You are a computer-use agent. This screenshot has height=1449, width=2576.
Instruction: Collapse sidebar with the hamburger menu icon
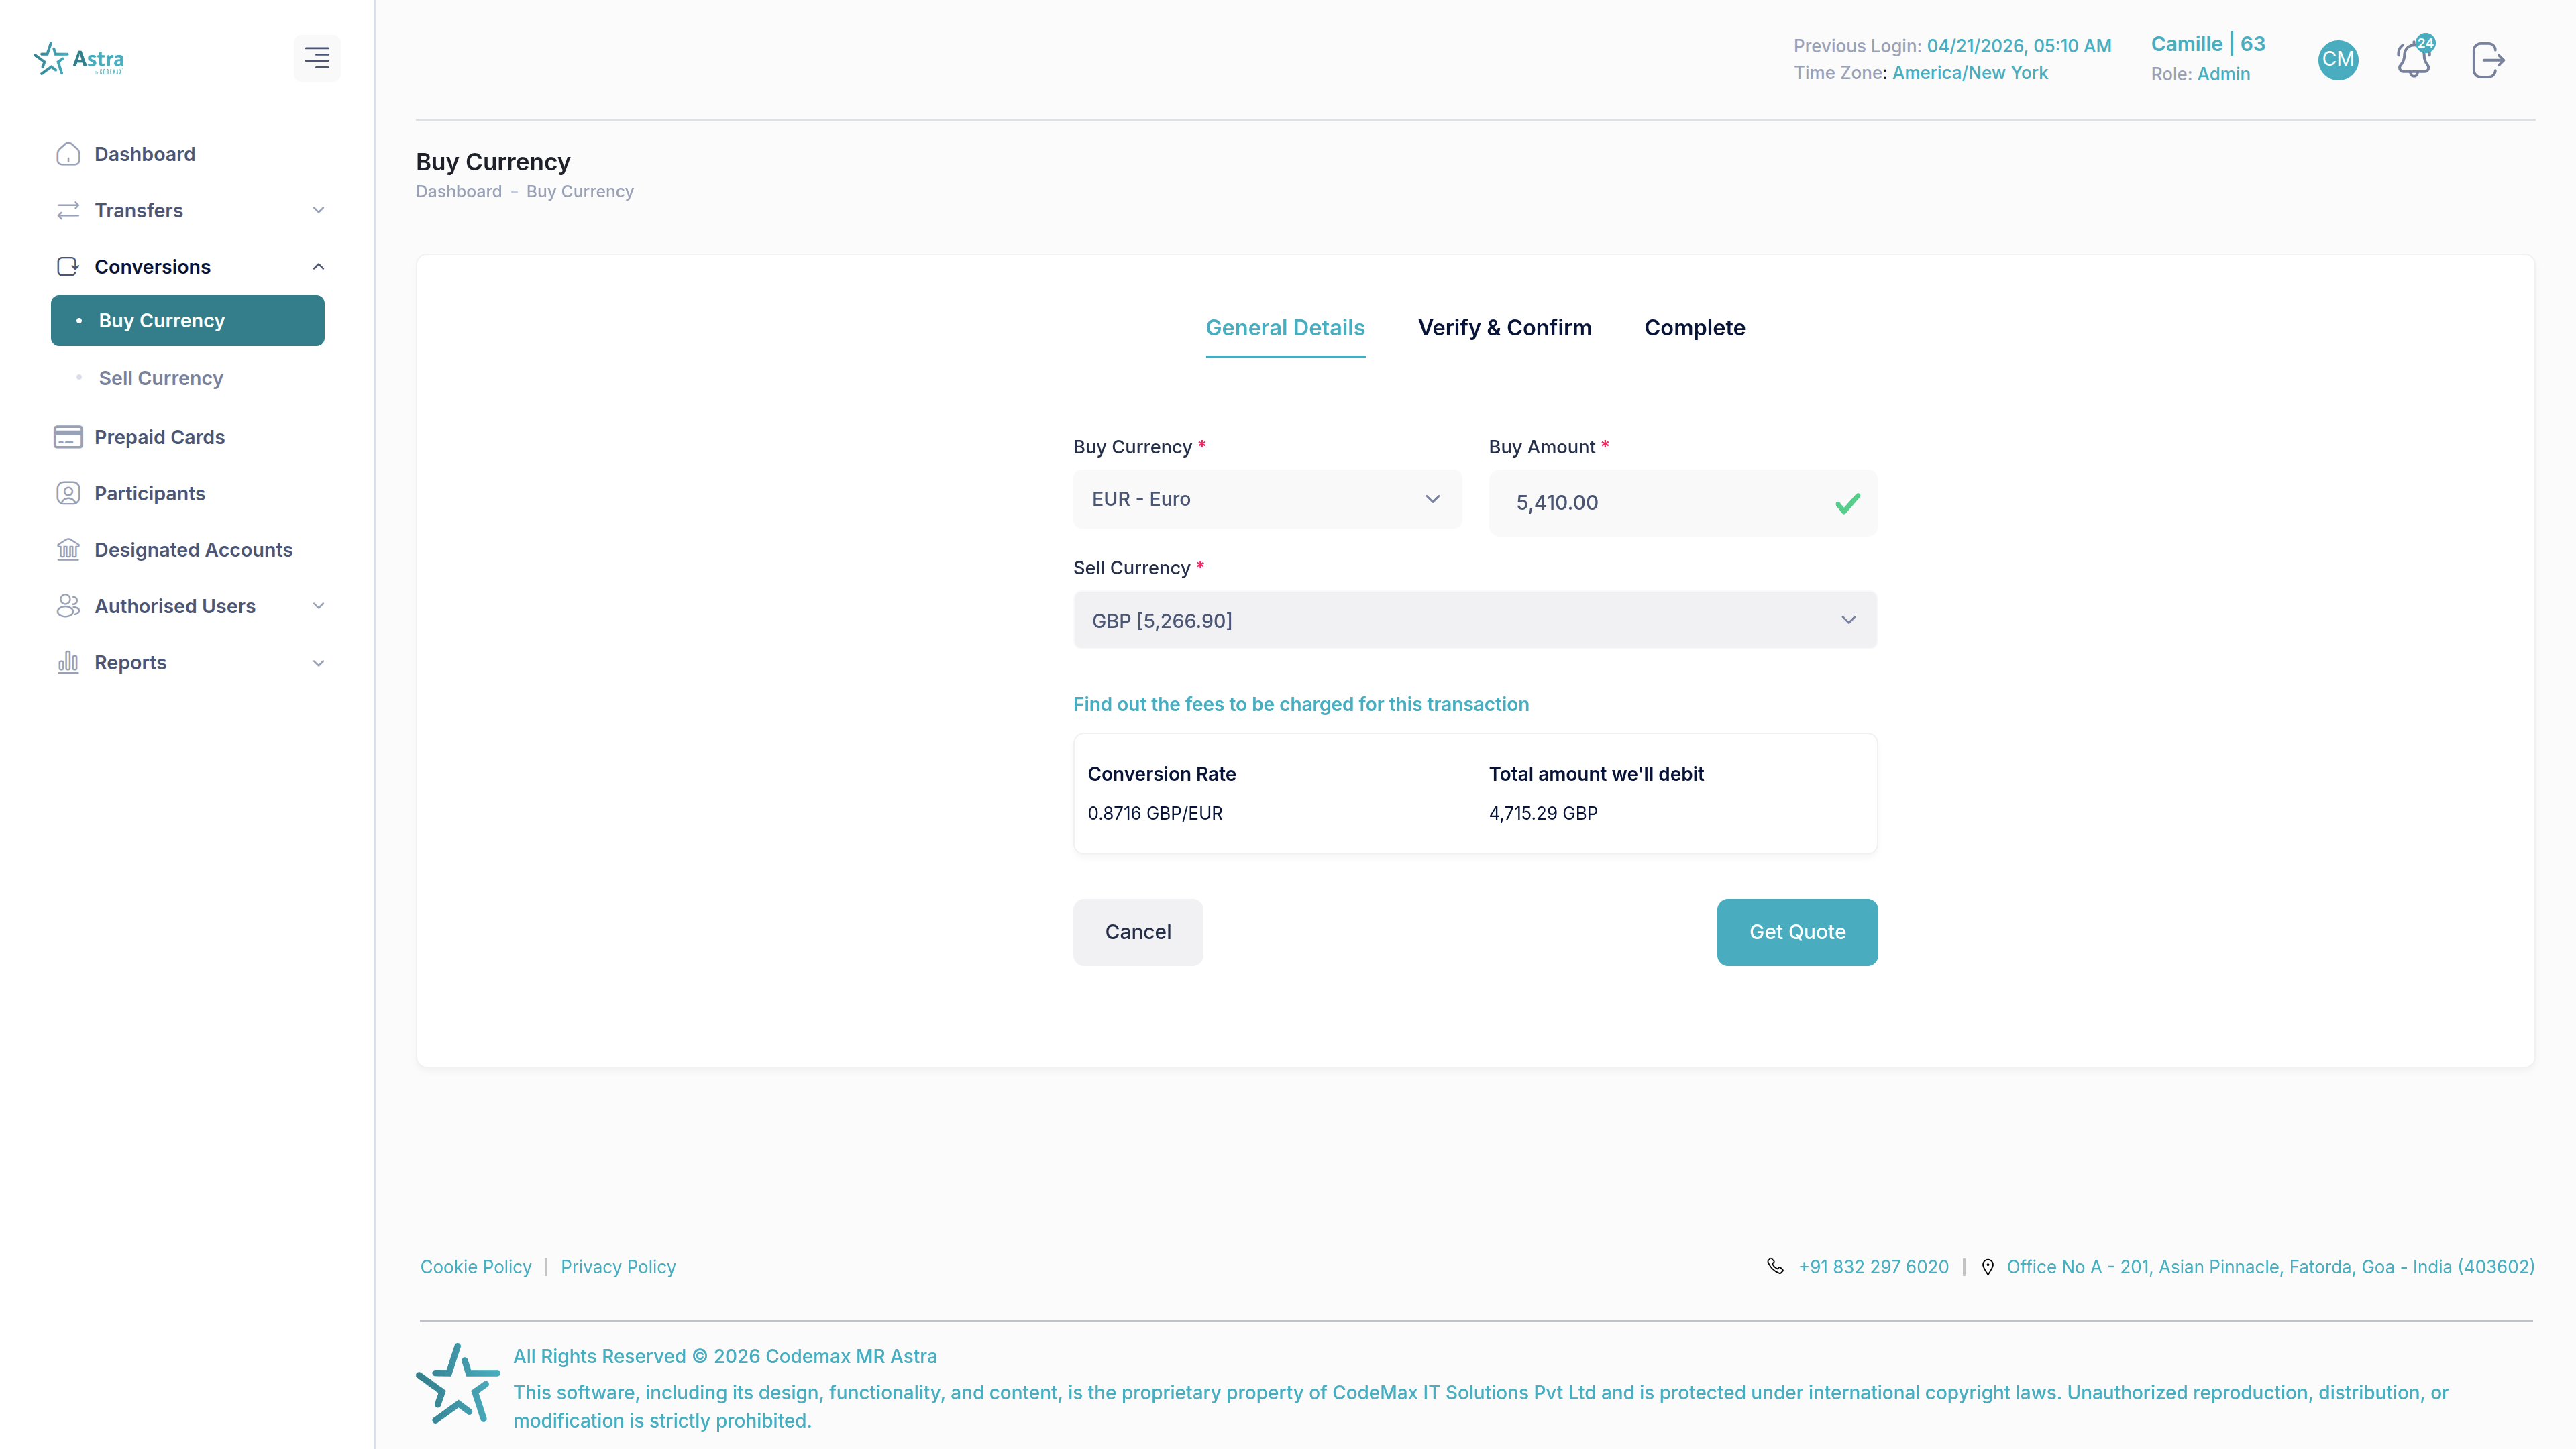click(x=317, y=58)
